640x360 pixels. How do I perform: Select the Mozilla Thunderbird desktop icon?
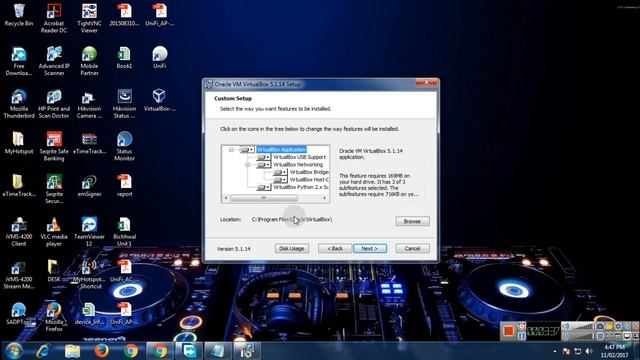coord(19,104)
